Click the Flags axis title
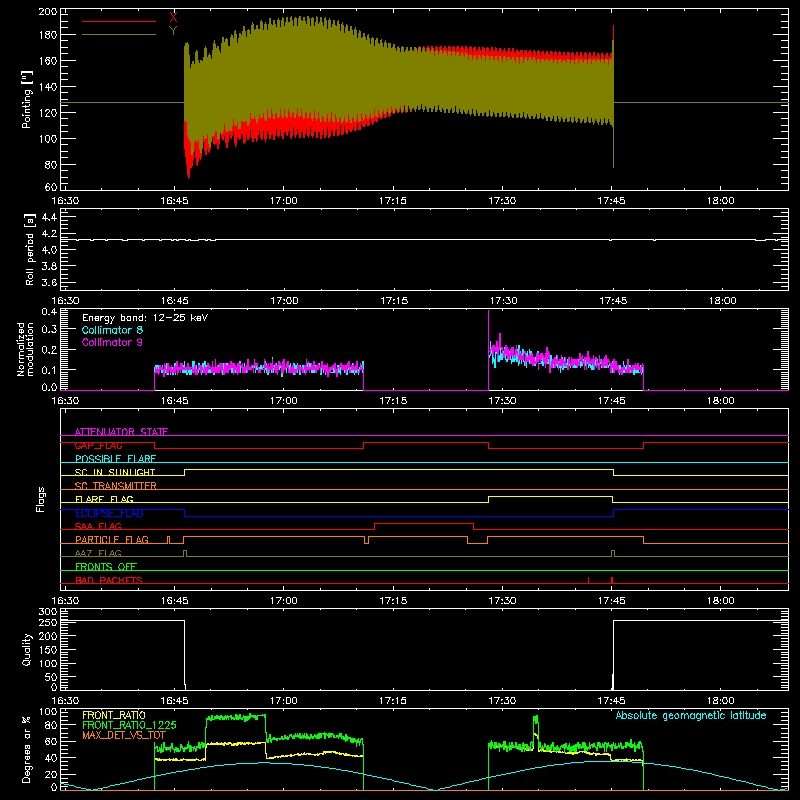 41,499
